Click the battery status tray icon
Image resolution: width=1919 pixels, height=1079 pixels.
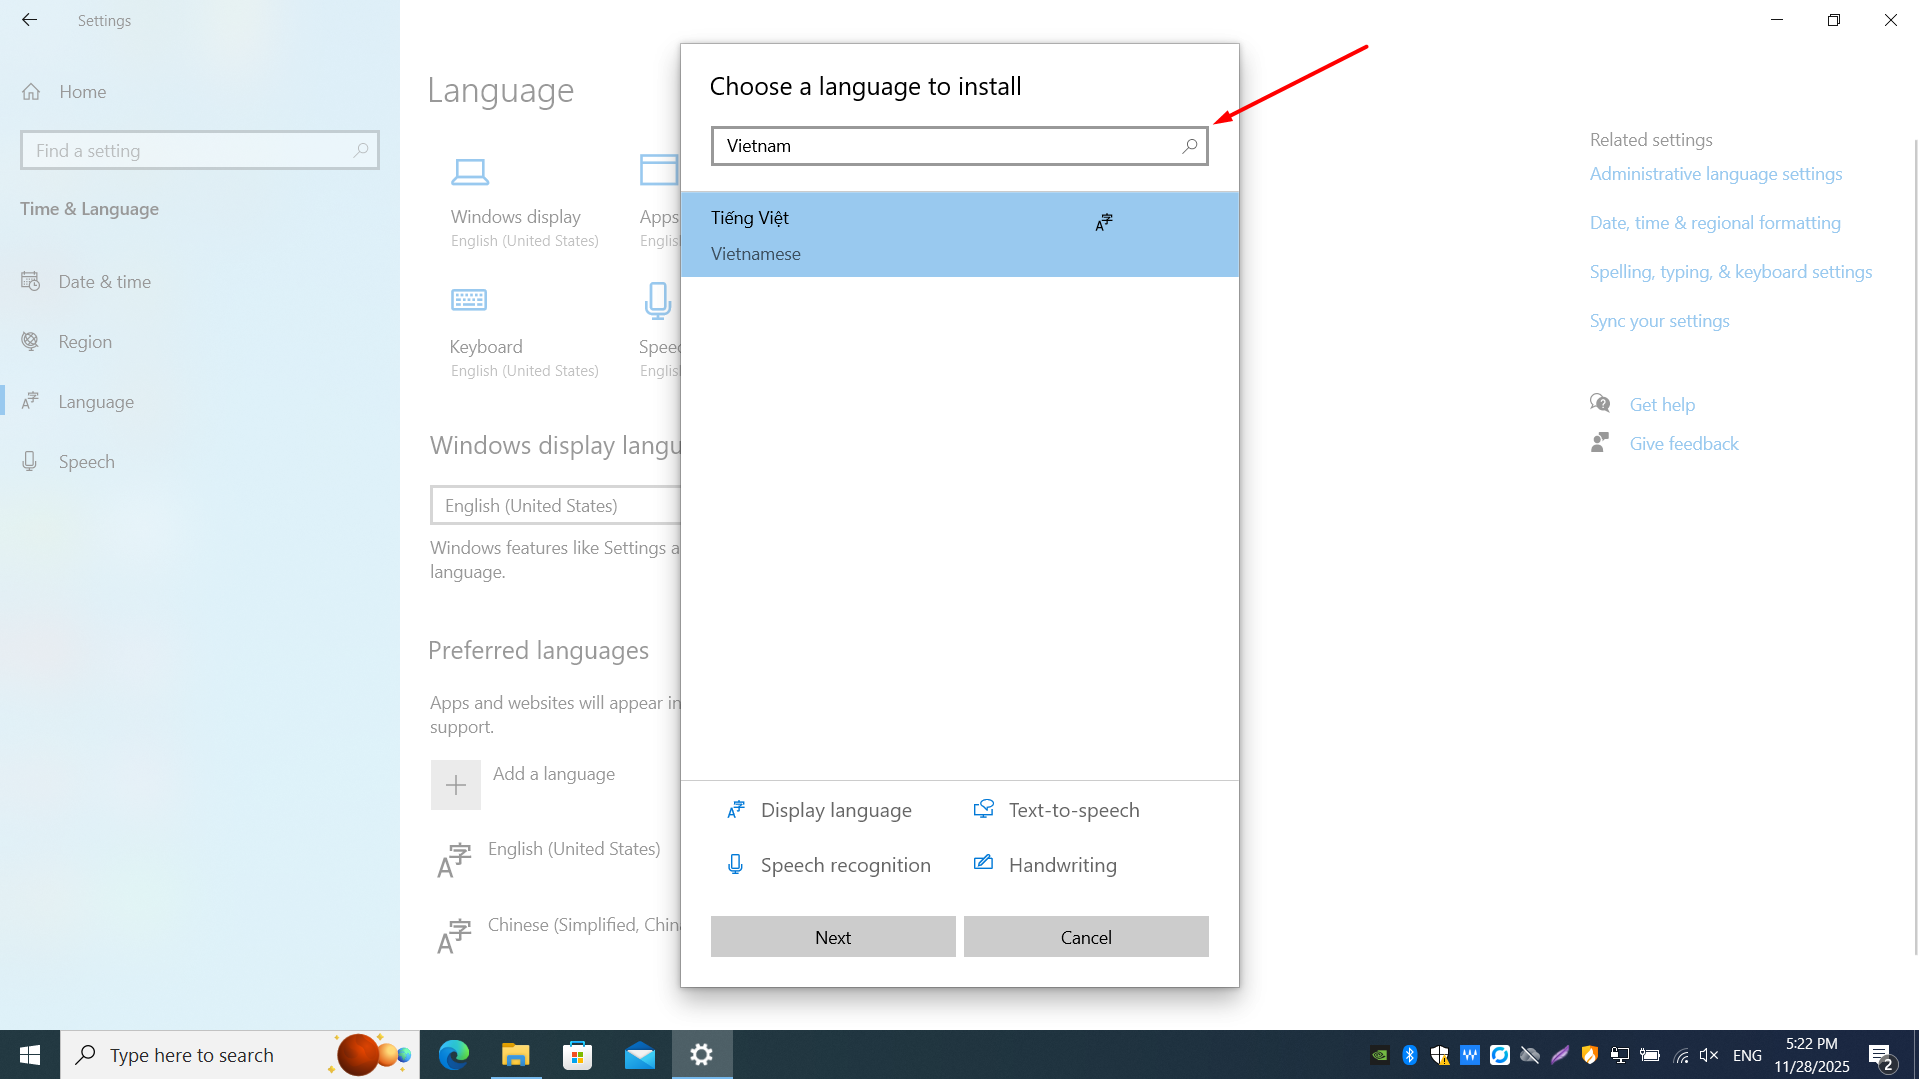click(x=1650, y=1055)
